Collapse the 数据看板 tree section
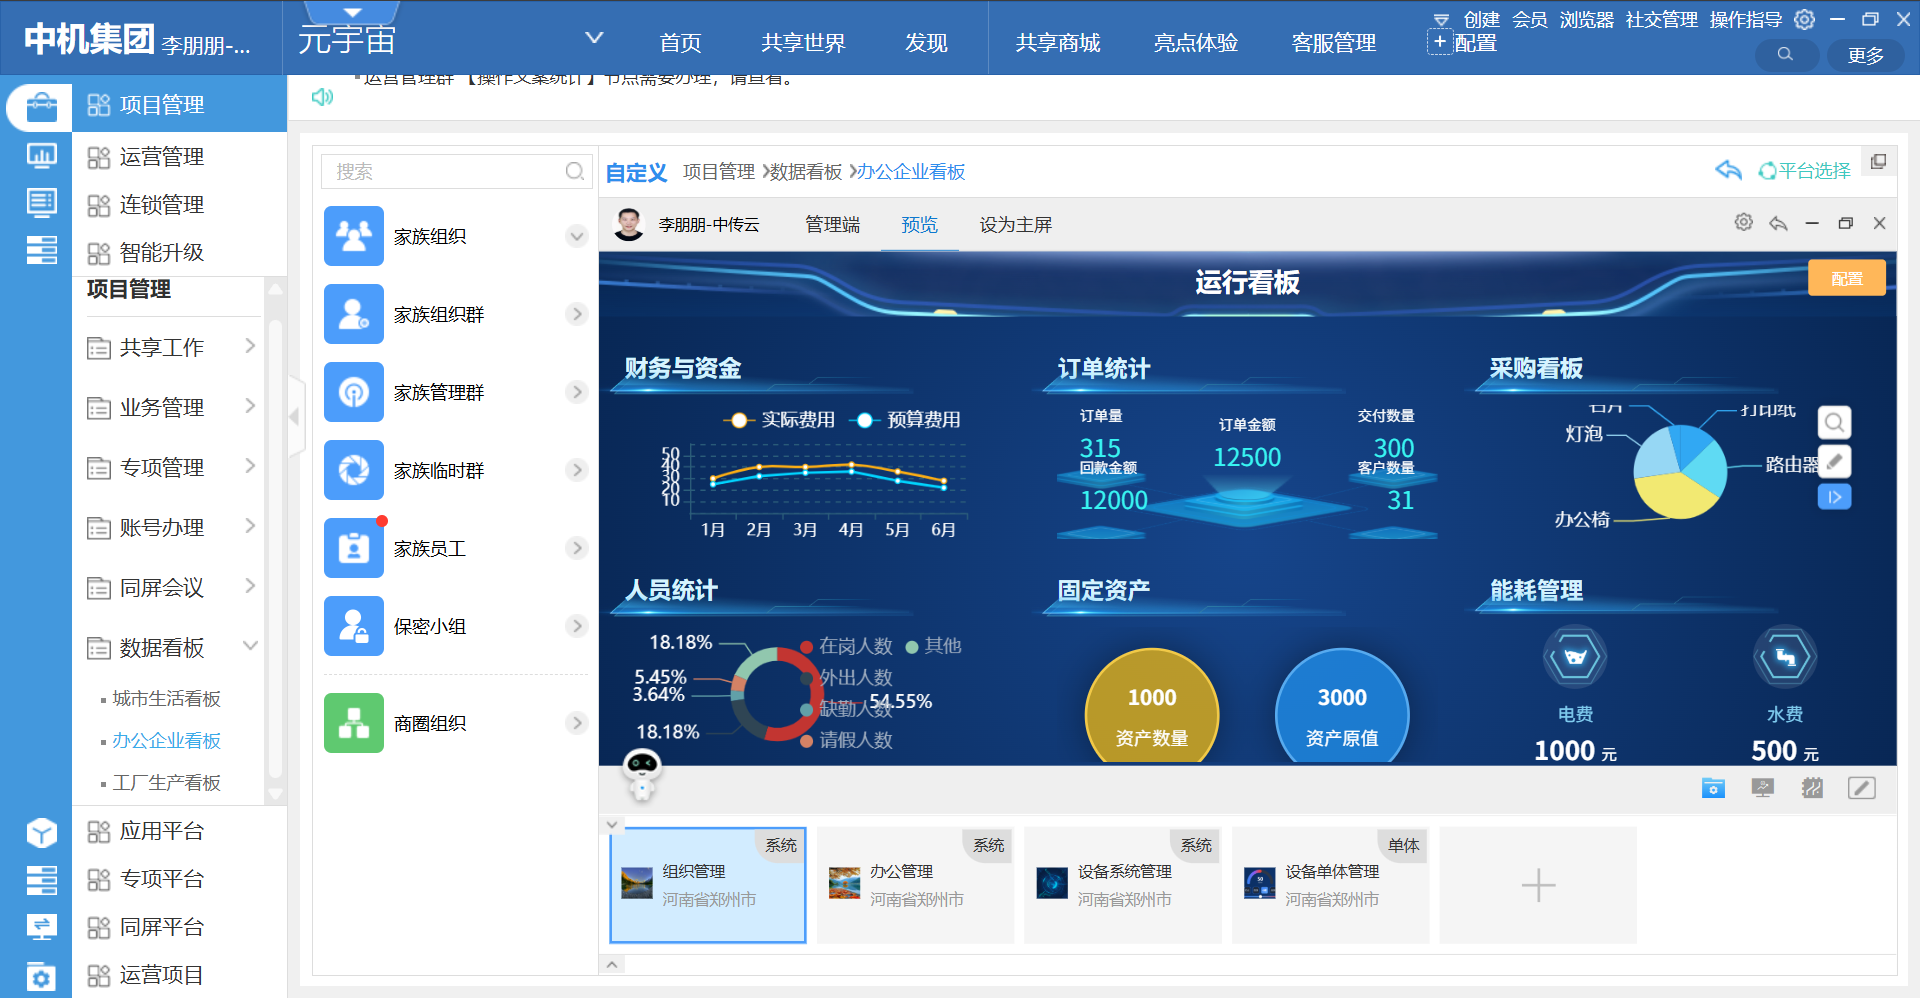This screenshot has width=1920, height=998. point(250,647)
